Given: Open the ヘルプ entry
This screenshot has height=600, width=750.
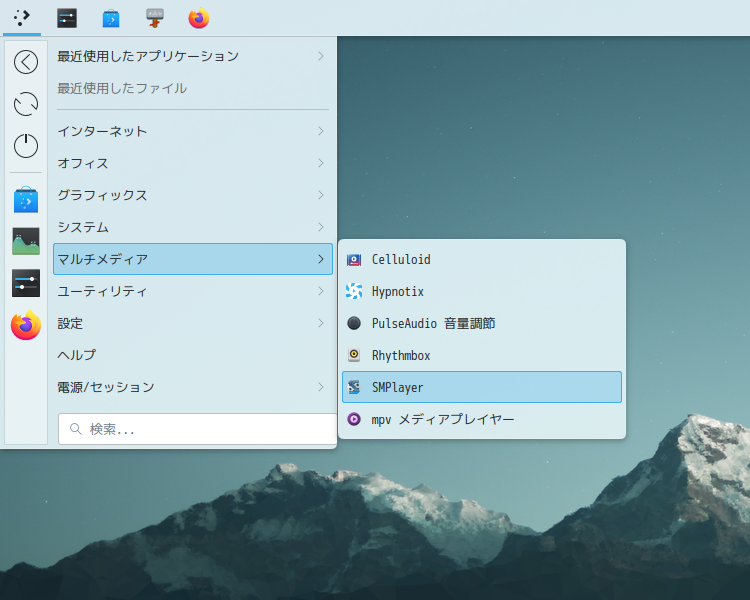Looking at the screenshot, I should [x=193, y=355].
